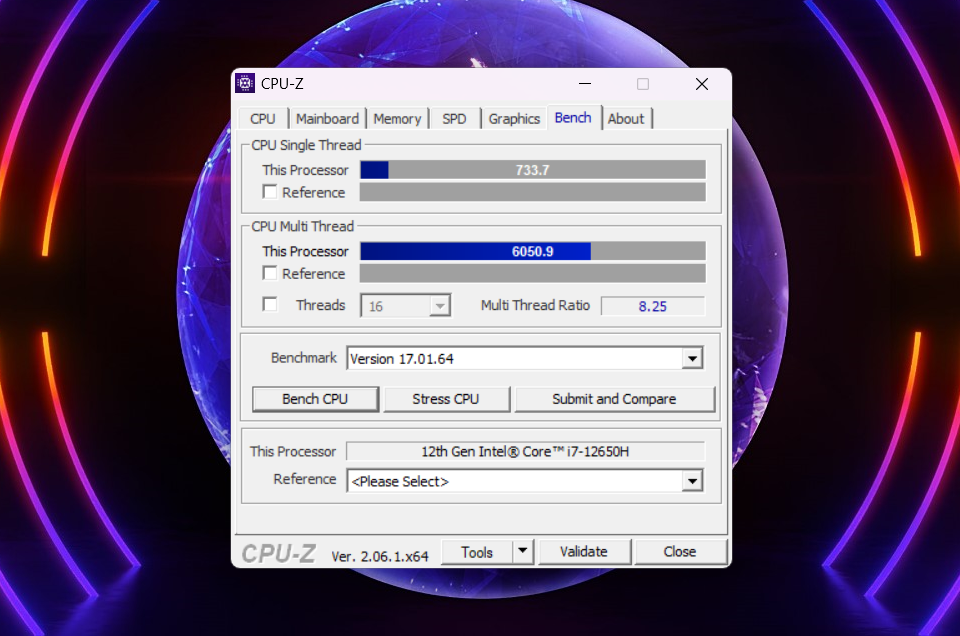Minimize the CPU-Z window
This screenshot has height=636, width=960.
pos(585,84)
